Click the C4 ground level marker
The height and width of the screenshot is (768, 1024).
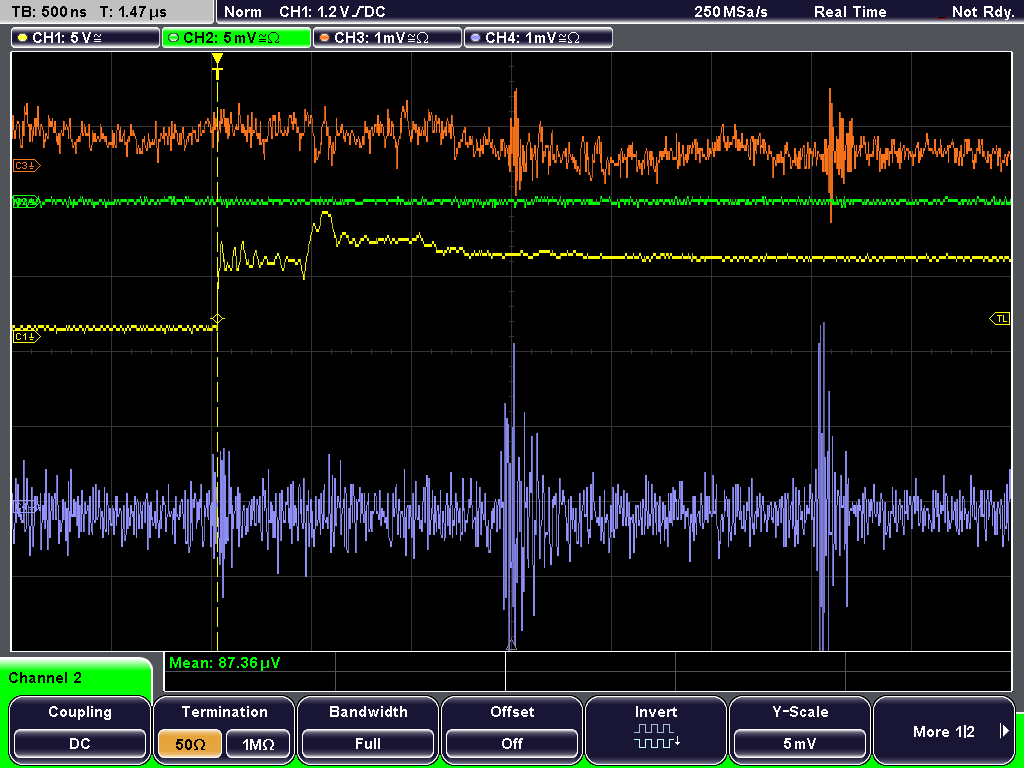tap(26, 506)
